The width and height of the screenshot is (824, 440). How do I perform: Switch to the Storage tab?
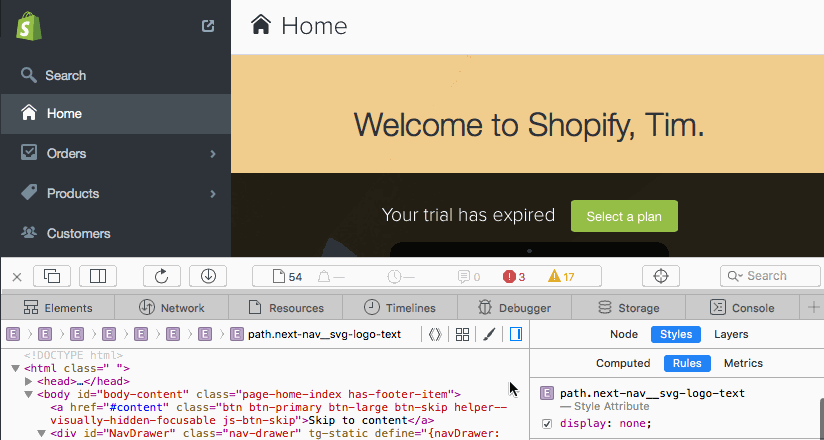[629, 308]
